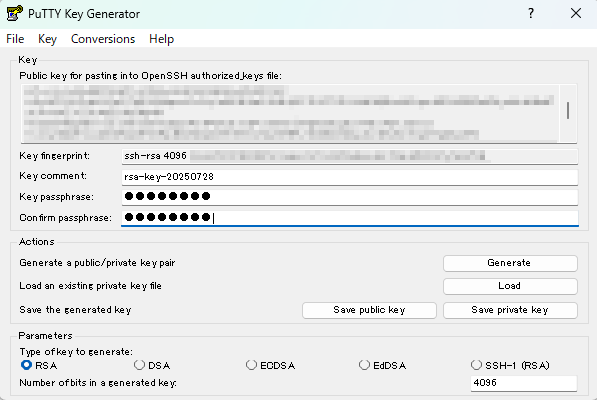Click the number of bits field
597x400 pixels.
[x=524, y=383]
